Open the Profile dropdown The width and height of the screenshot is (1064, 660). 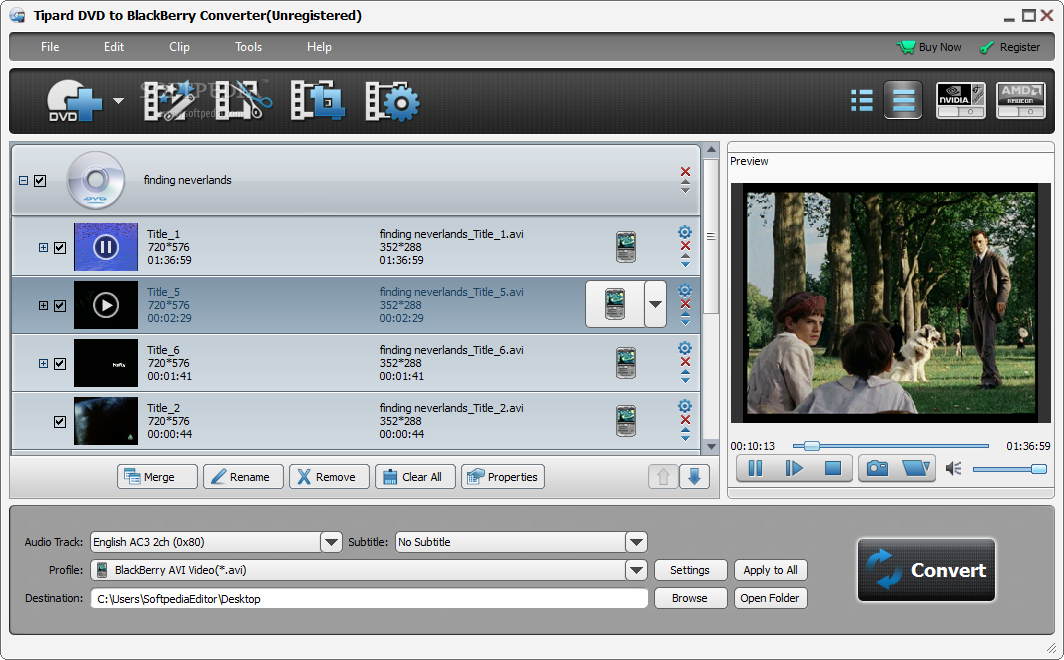[636, 570]
